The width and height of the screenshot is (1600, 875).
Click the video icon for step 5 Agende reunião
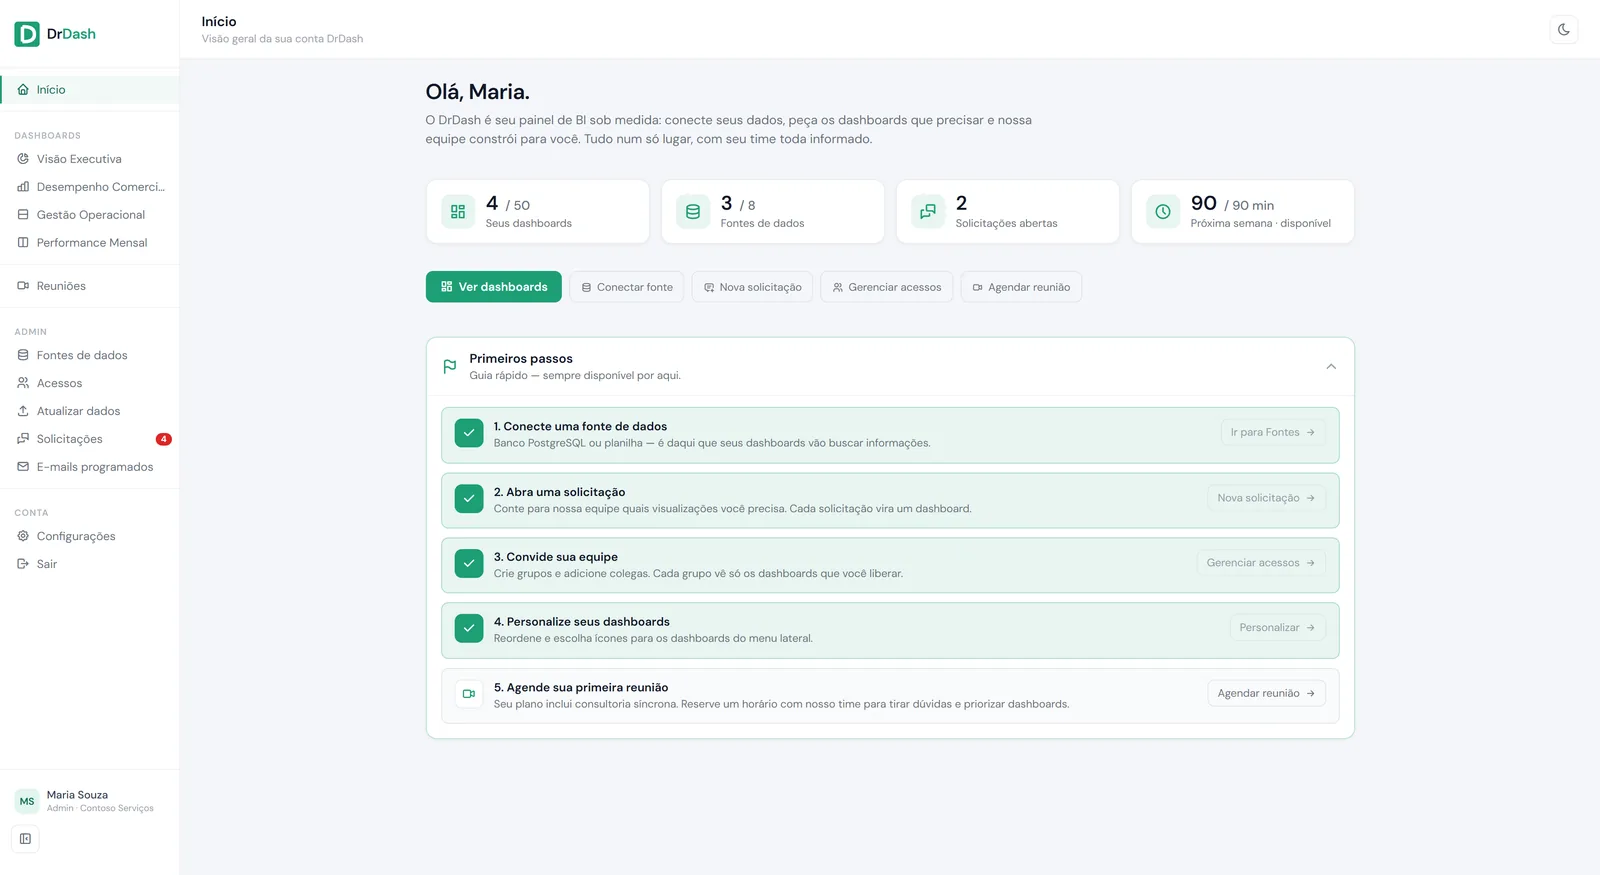pyautogui.click(x=469, y=694)
